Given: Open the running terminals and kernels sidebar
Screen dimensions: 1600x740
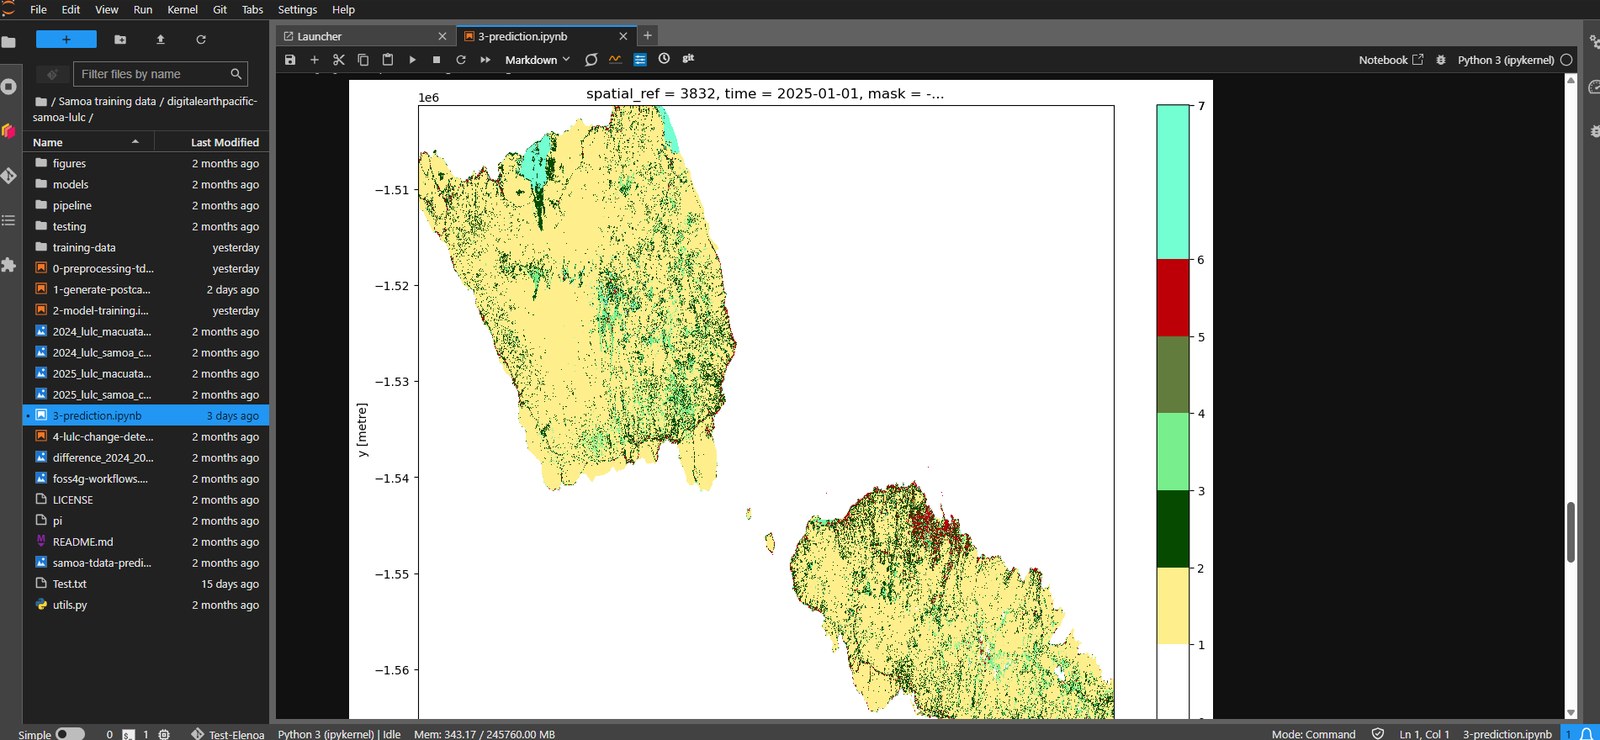Looking at the screenshot, I should 9,86.
